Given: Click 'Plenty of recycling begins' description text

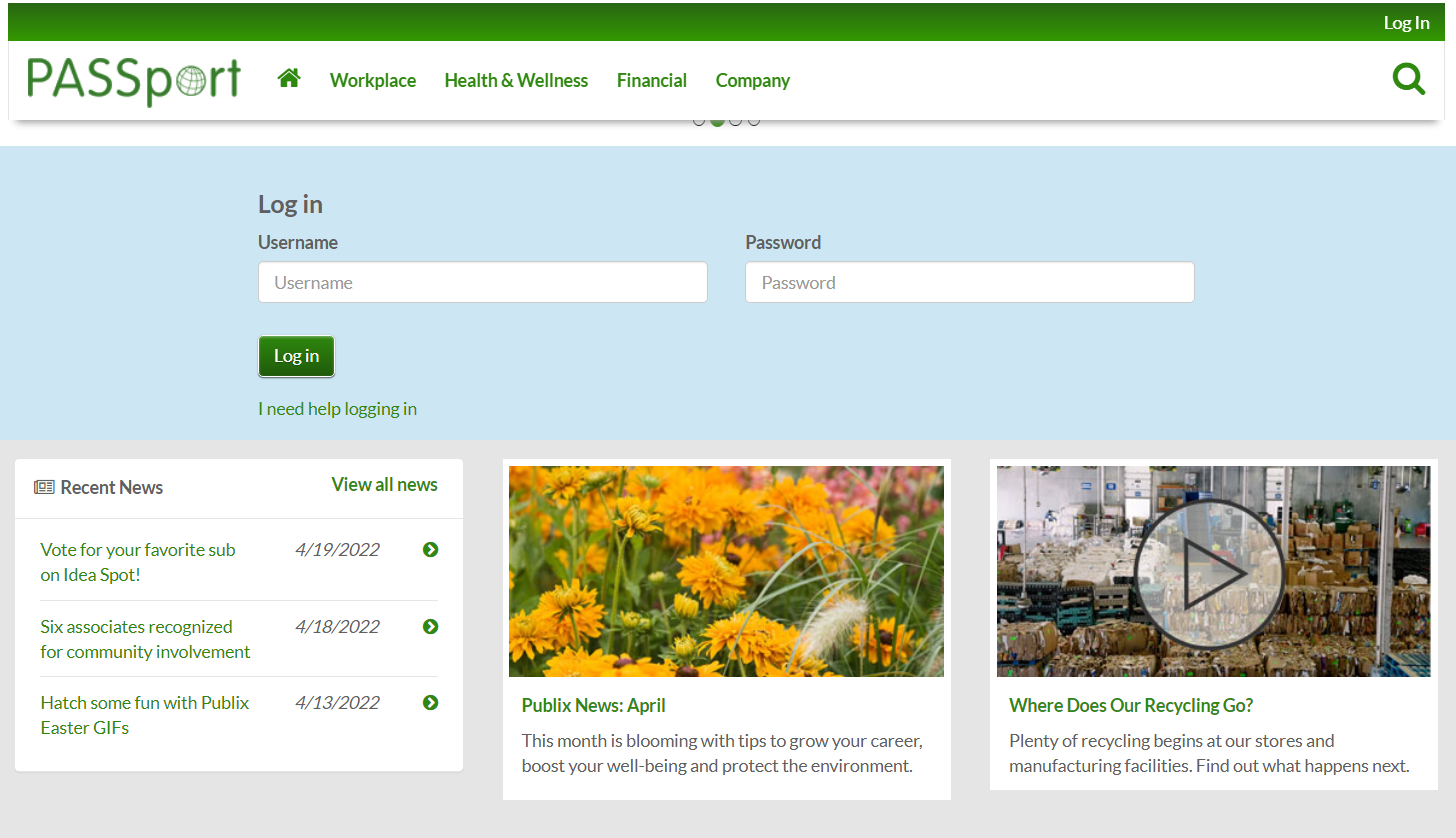Looking at the screenshot, I should point(1209,753).
